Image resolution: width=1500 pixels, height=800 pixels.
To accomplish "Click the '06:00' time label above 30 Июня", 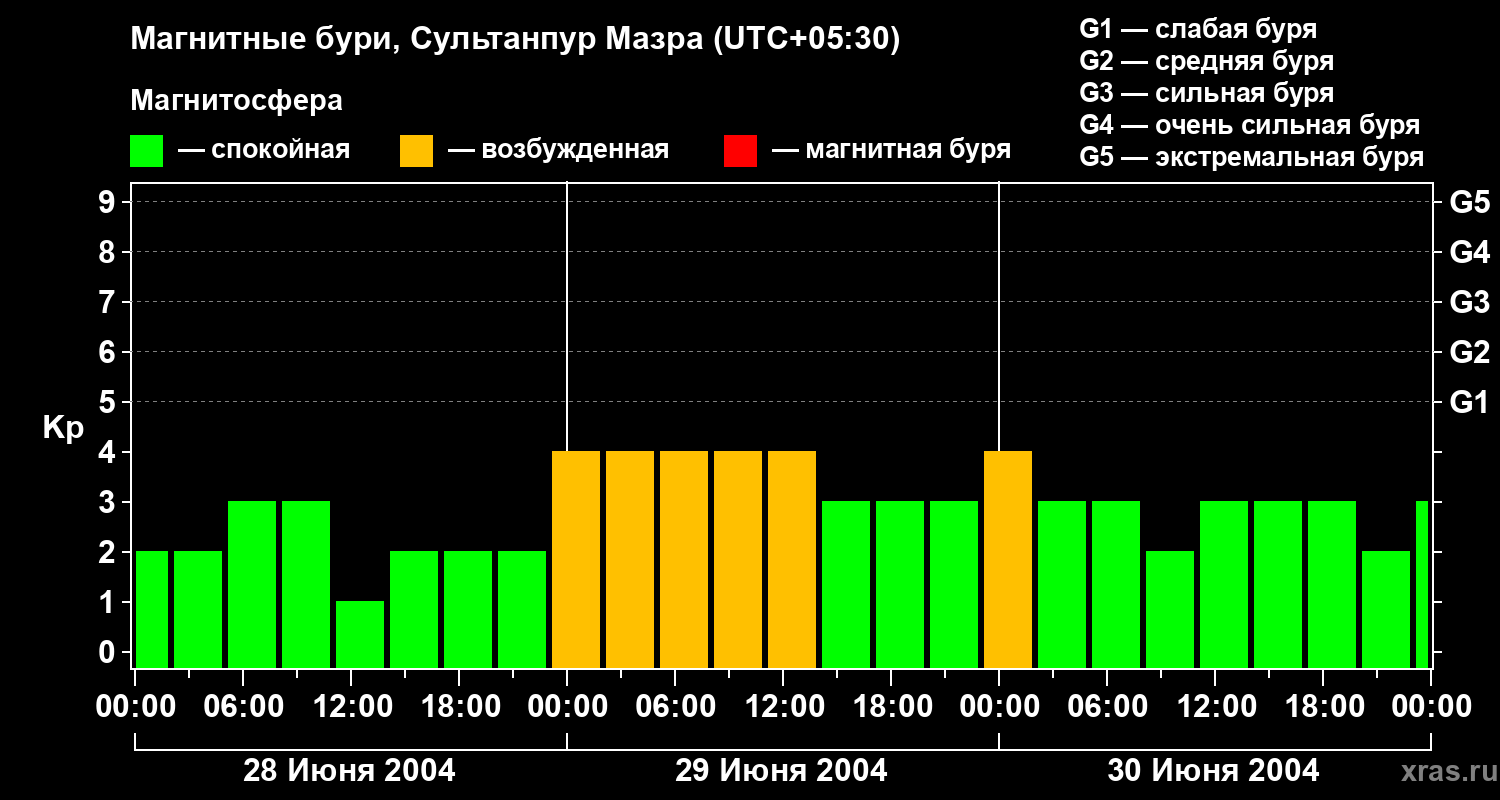I will point(1108,707).
